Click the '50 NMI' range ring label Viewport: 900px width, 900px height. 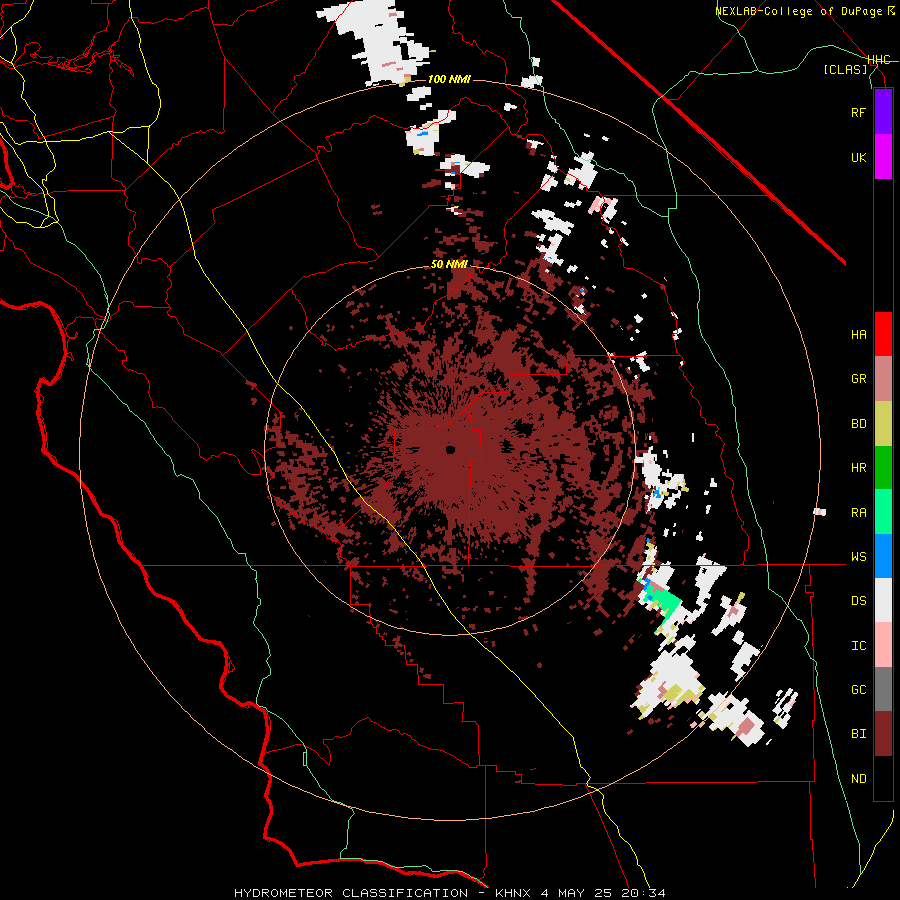(449, 264)
